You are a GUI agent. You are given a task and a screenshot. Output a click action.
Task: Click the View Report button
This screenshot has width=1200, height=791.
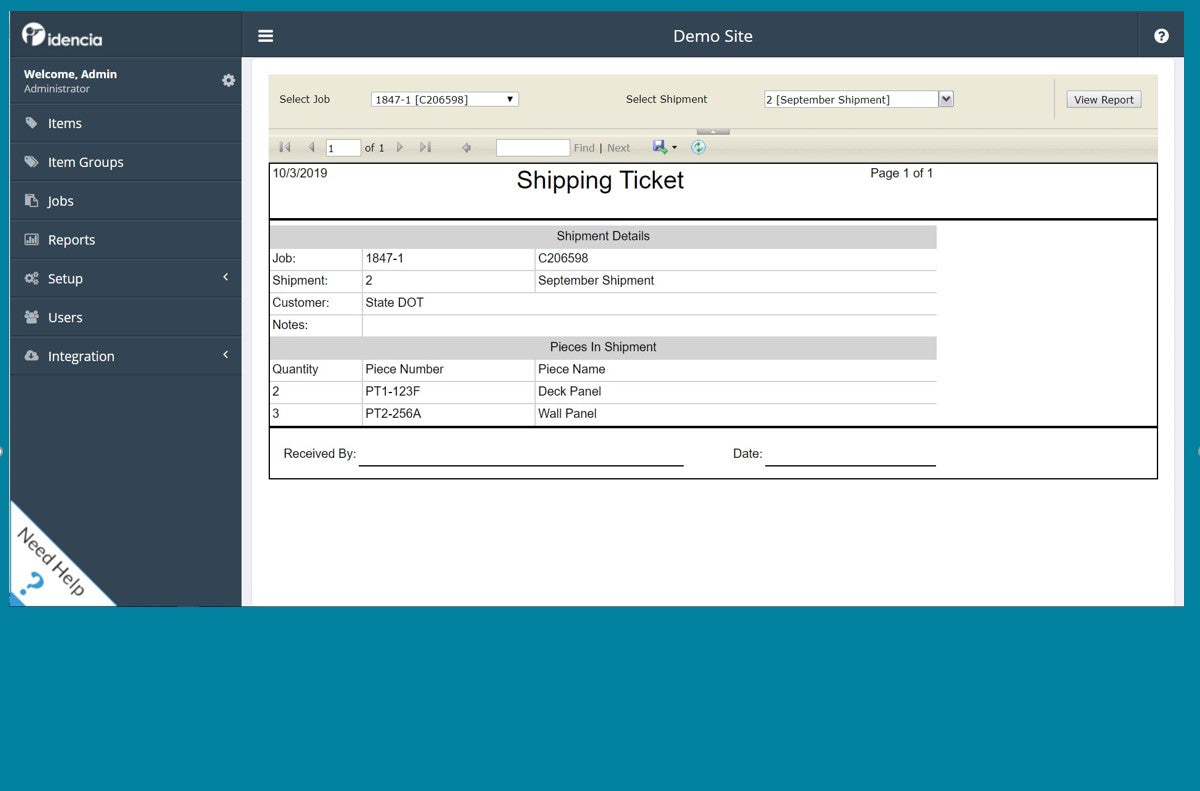coord(1103,99)
